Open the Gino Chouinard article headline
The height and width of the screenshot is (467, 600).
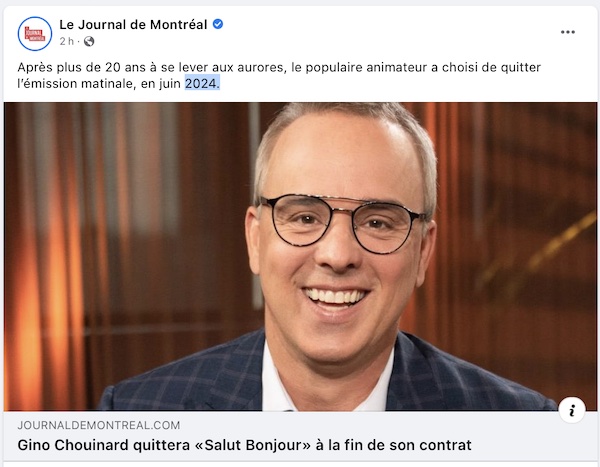click(x=244, y=445)
